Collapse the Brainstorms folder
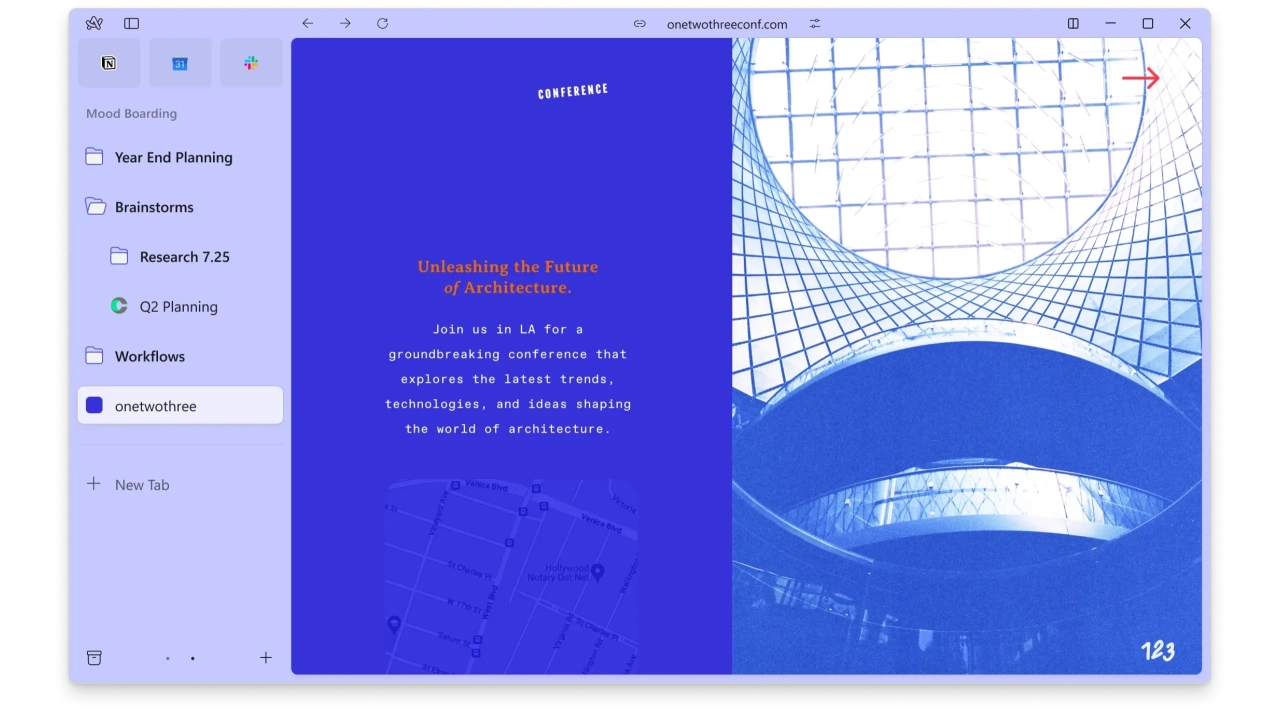 pyautogui.click(x=154, y=207)
